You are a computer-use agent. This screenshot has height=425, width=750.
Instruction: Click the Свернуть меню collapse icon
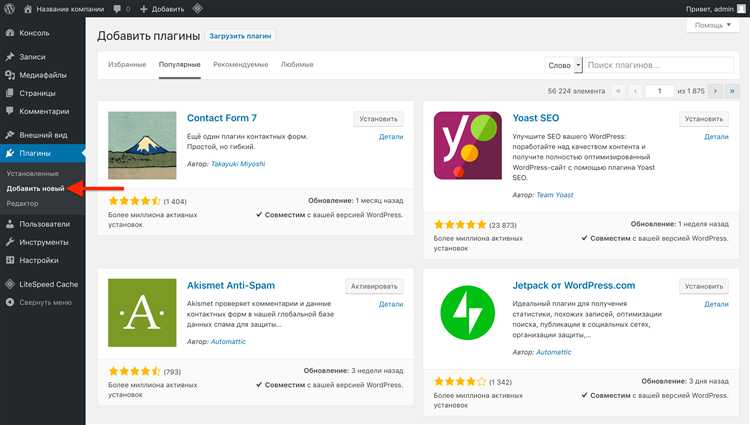pos(10,302)
